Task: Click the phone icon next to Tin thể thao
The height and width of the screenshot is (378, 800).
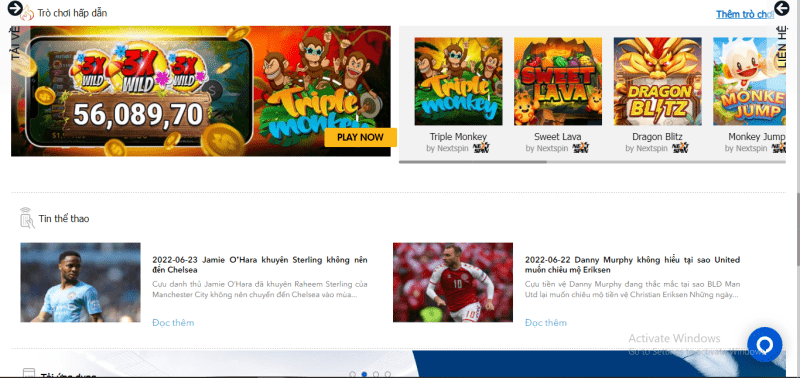Action: pos(27,218)
